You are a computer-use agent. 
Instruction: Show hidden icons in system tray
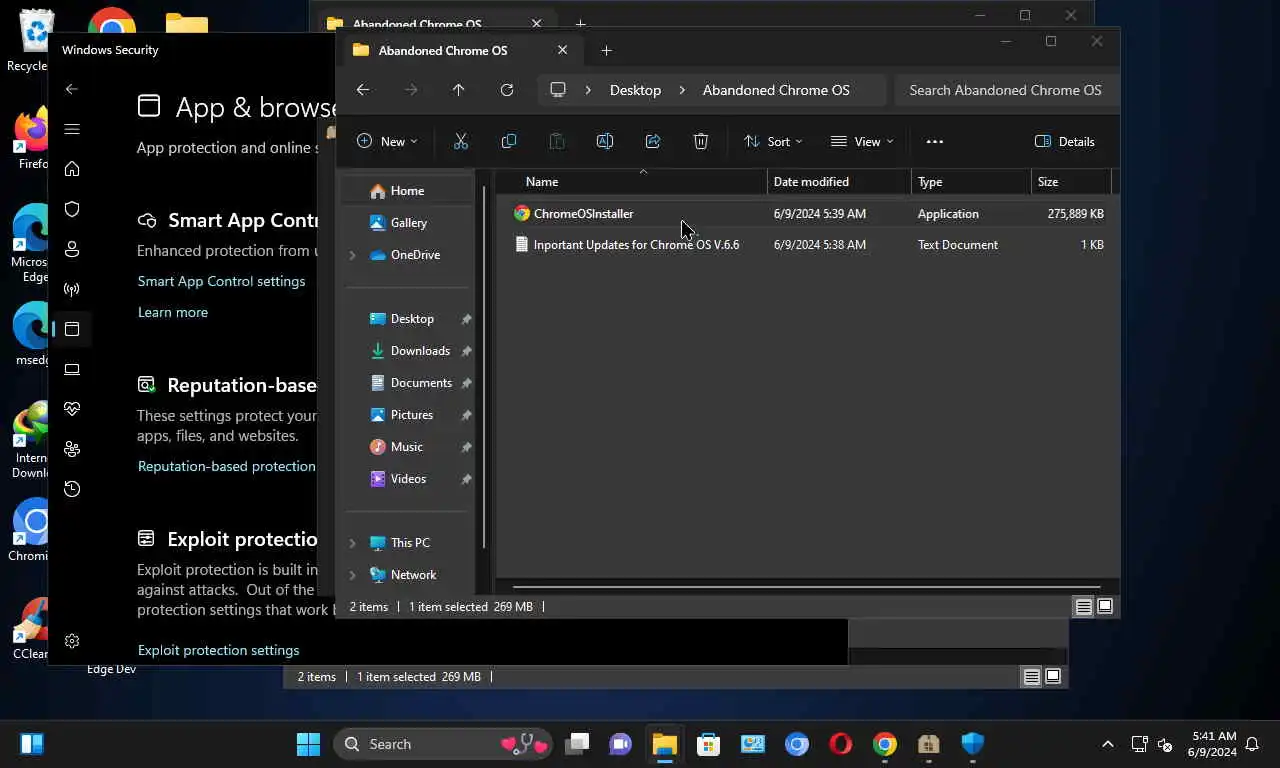pyautogui.click(x=1107, y=744)
